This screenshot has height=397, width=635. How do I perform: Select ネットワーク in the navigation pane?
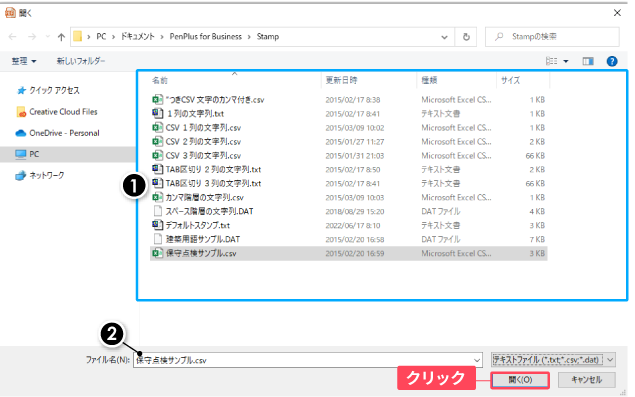[x=47, y=175]
